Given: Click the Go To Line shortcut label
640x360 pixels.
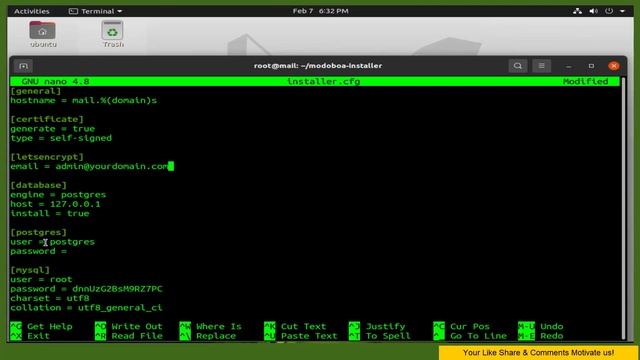Looking at the screenshot, I should [478, 336].
